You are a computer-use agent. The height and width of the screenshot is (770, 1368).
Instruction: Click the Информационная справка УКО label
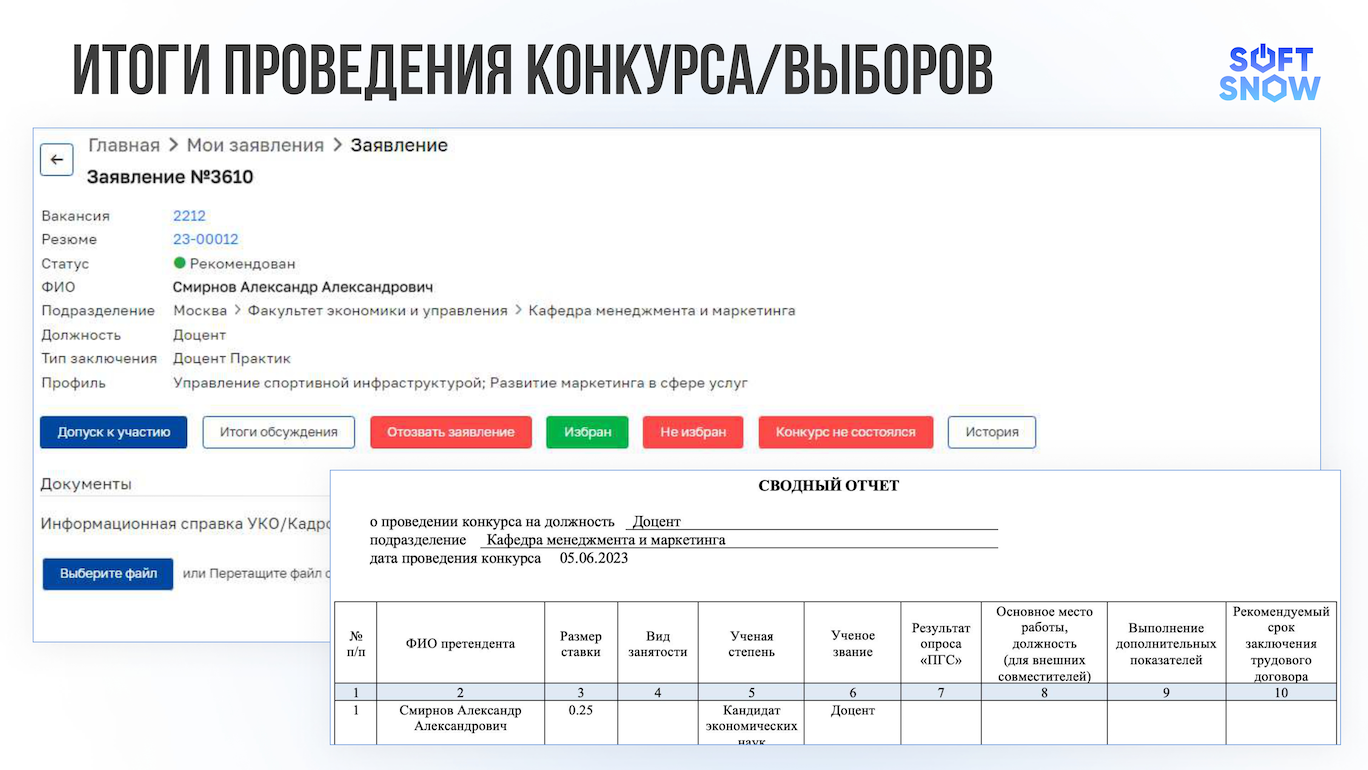pyautogui.click(x=186, y=524)
